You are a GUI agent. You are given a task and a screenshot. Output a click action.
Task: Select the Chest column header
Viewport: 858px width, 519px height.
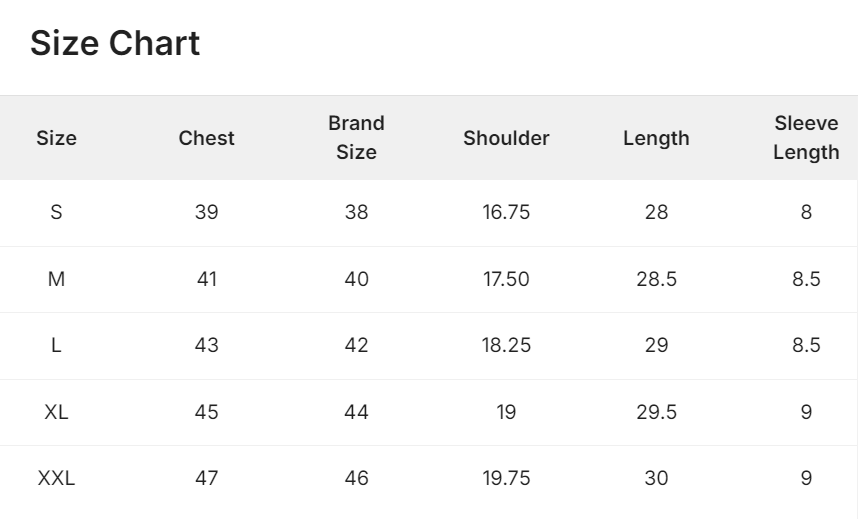[206, 138]
